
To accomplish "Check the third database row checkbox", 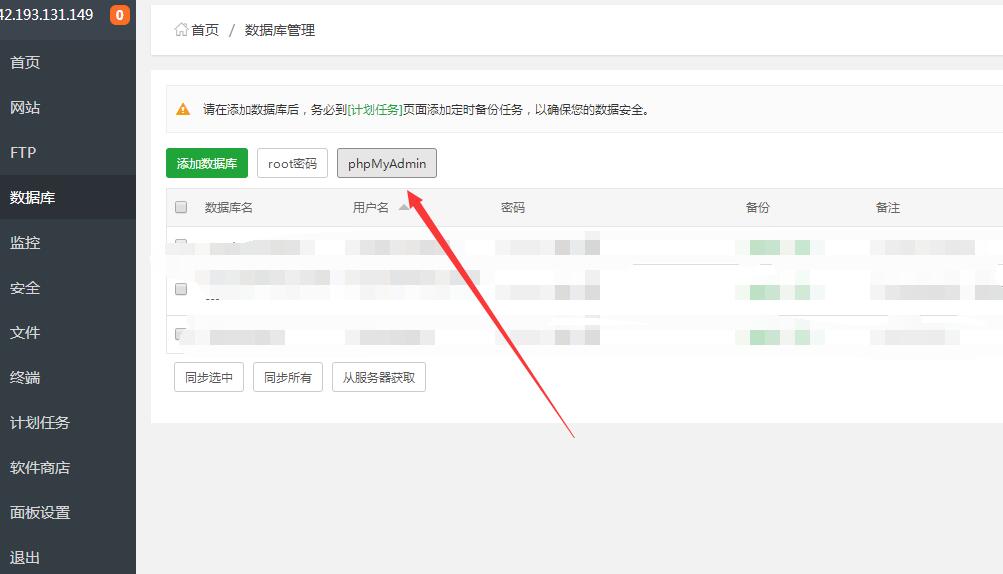I will (181, 334).
